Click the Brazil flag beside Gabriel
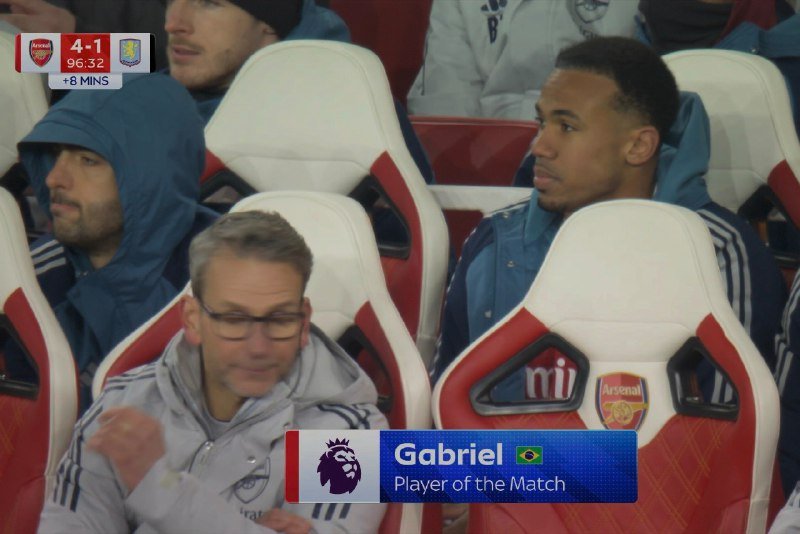The height and width of the screenshot is (534, 800). pos(529,455)
